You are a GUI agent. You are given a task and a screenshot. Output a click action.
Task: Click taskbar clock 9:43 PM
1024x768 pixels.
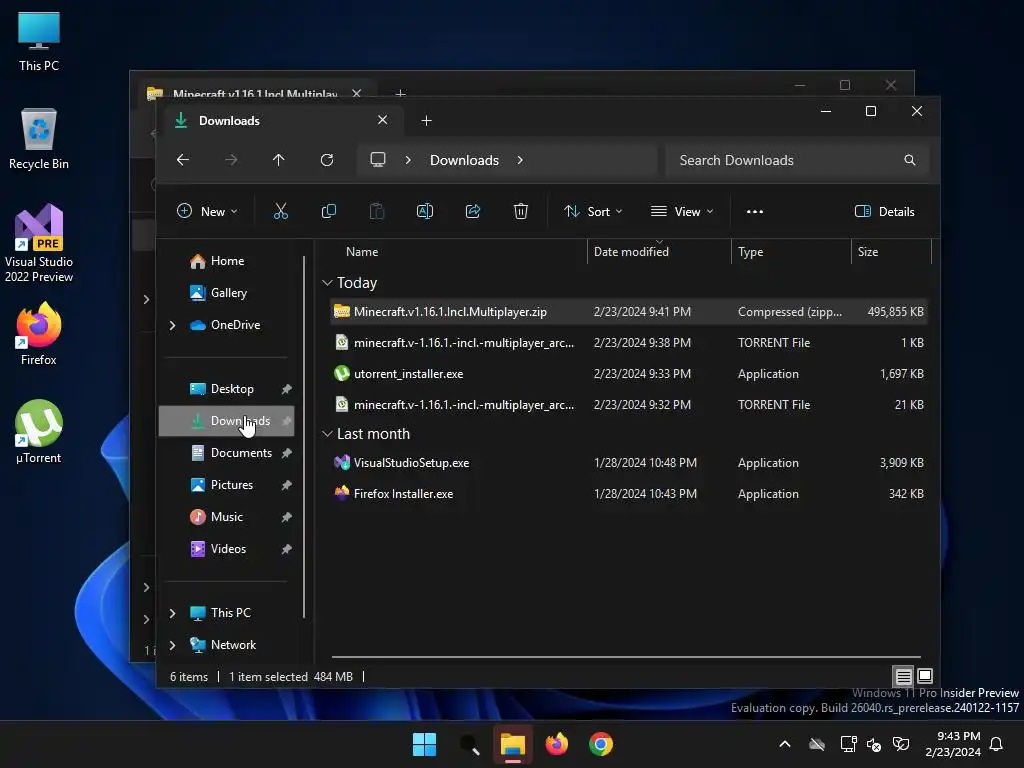click(953, 744)
